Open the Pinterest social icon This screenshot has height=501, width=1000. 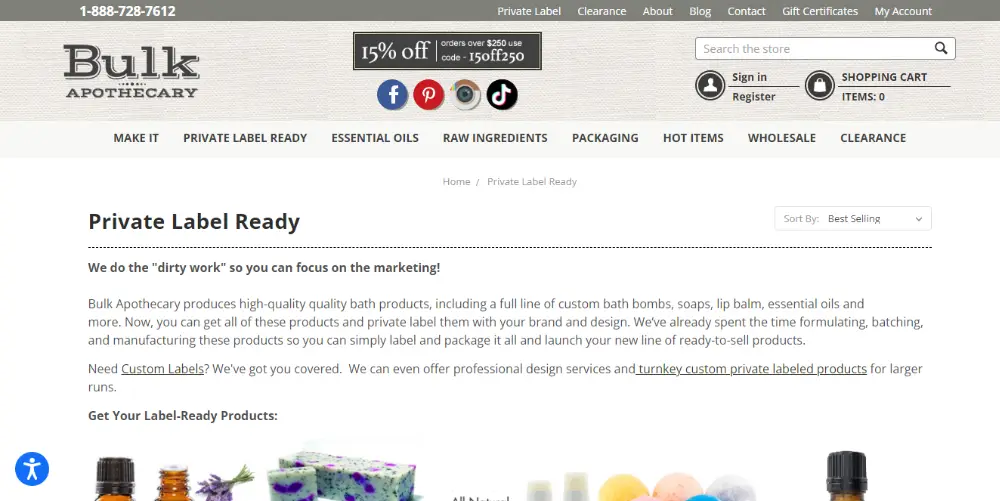tap(429, 95)
